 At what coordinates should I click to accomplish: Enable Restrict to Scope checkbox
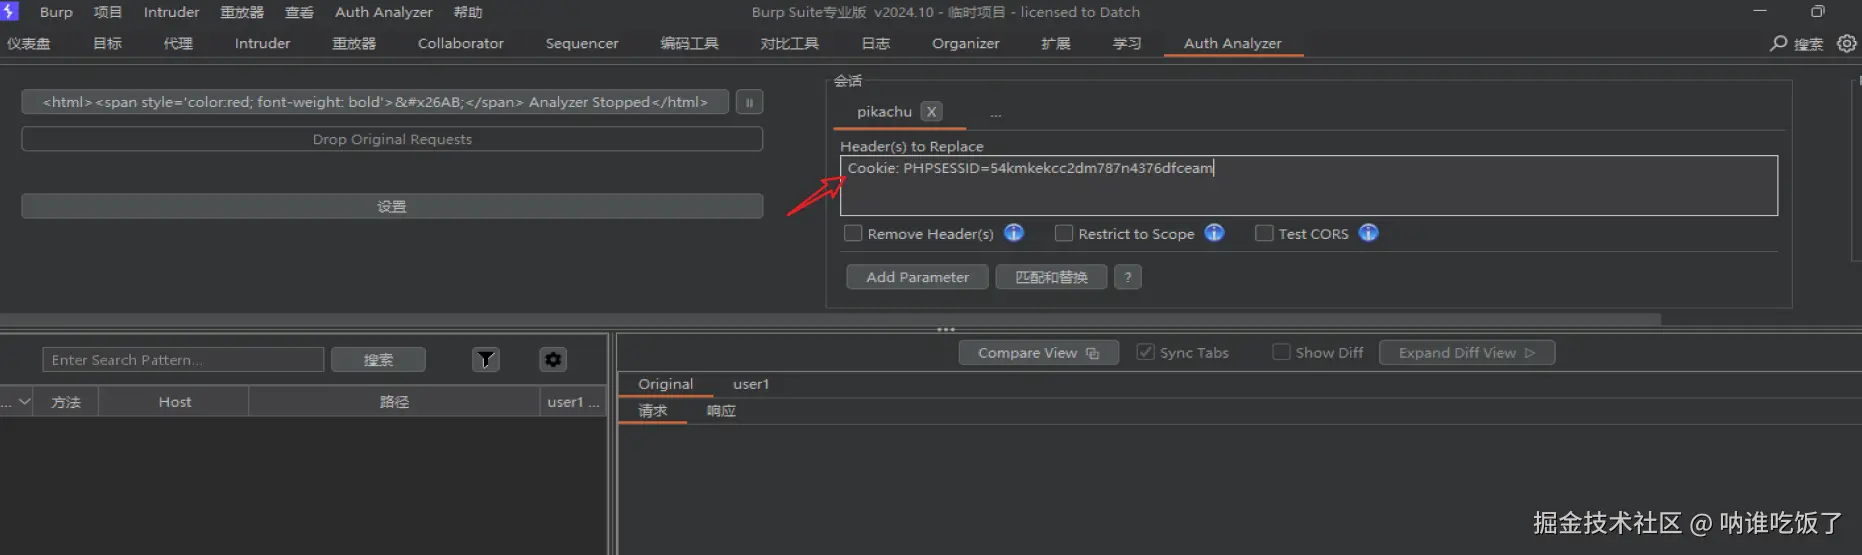coord(1064,233)
